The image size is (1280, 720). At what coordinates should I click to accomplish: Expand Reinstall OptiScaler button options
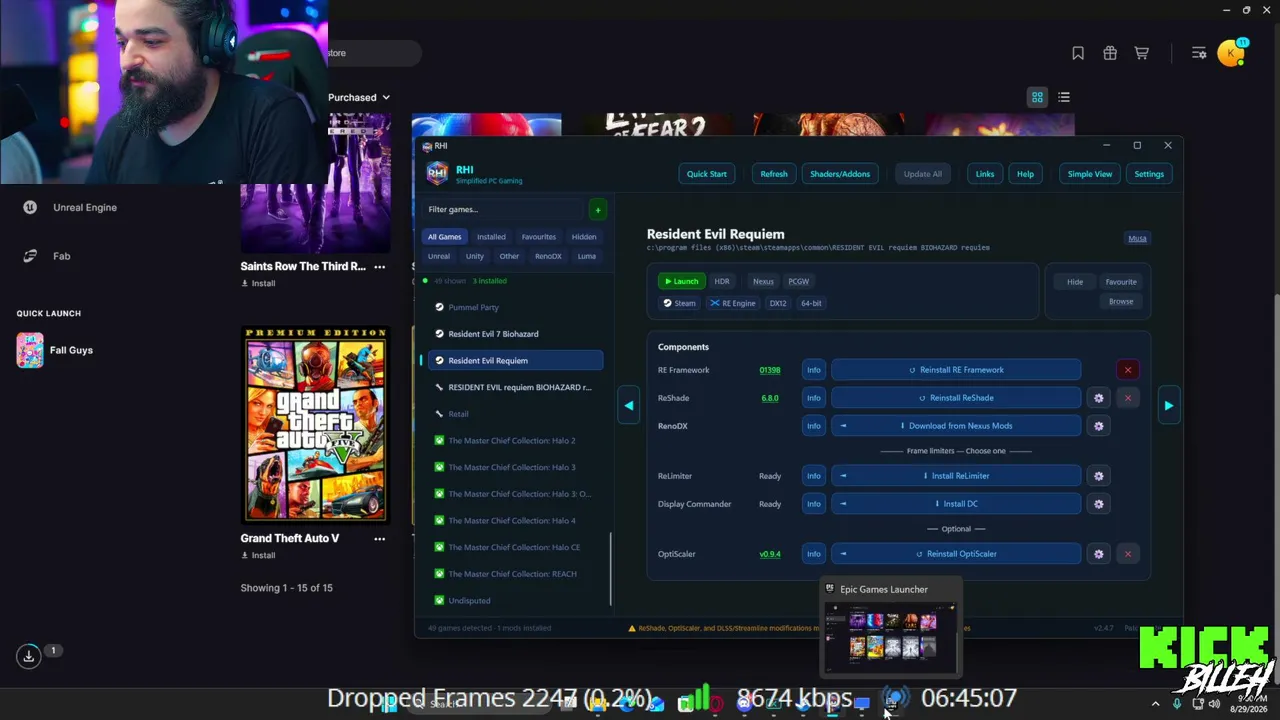843,554
